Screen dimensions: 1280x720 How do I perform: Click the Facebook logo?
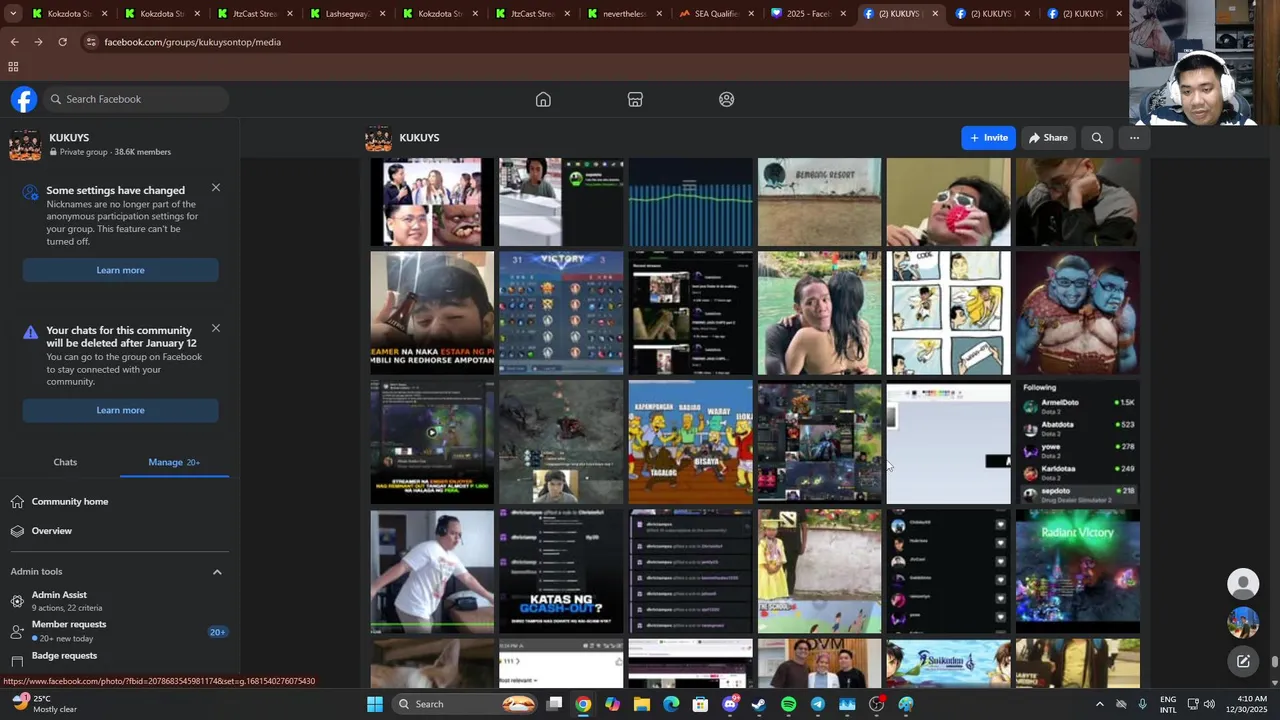[x=24, y=99]
